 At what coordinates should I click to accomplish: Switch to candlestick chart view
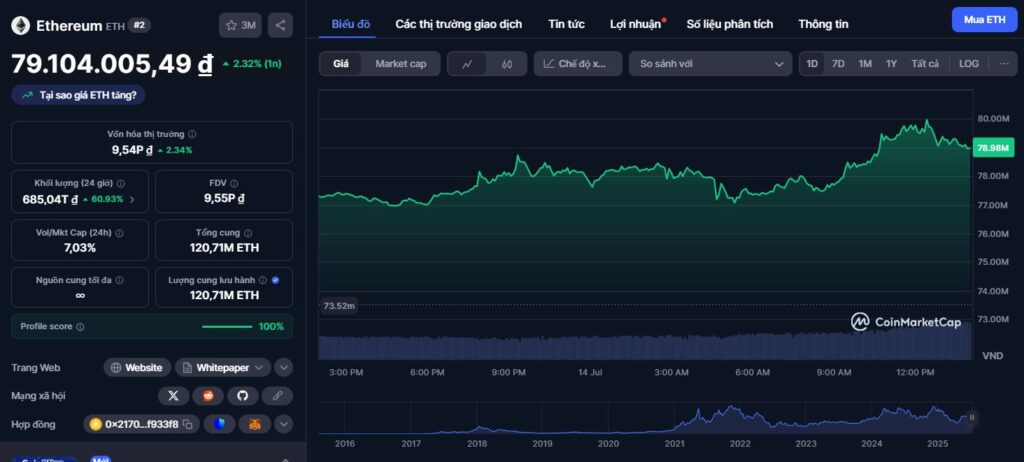(x=507, y=64)
